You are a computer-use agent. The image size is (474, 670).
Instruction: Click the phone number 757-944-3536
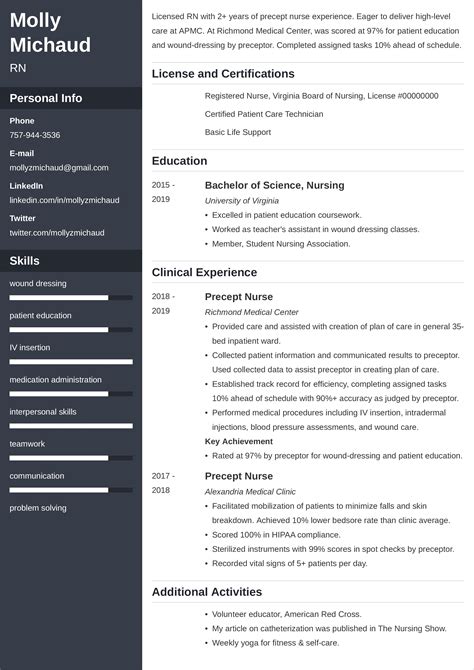pos(35,135)
